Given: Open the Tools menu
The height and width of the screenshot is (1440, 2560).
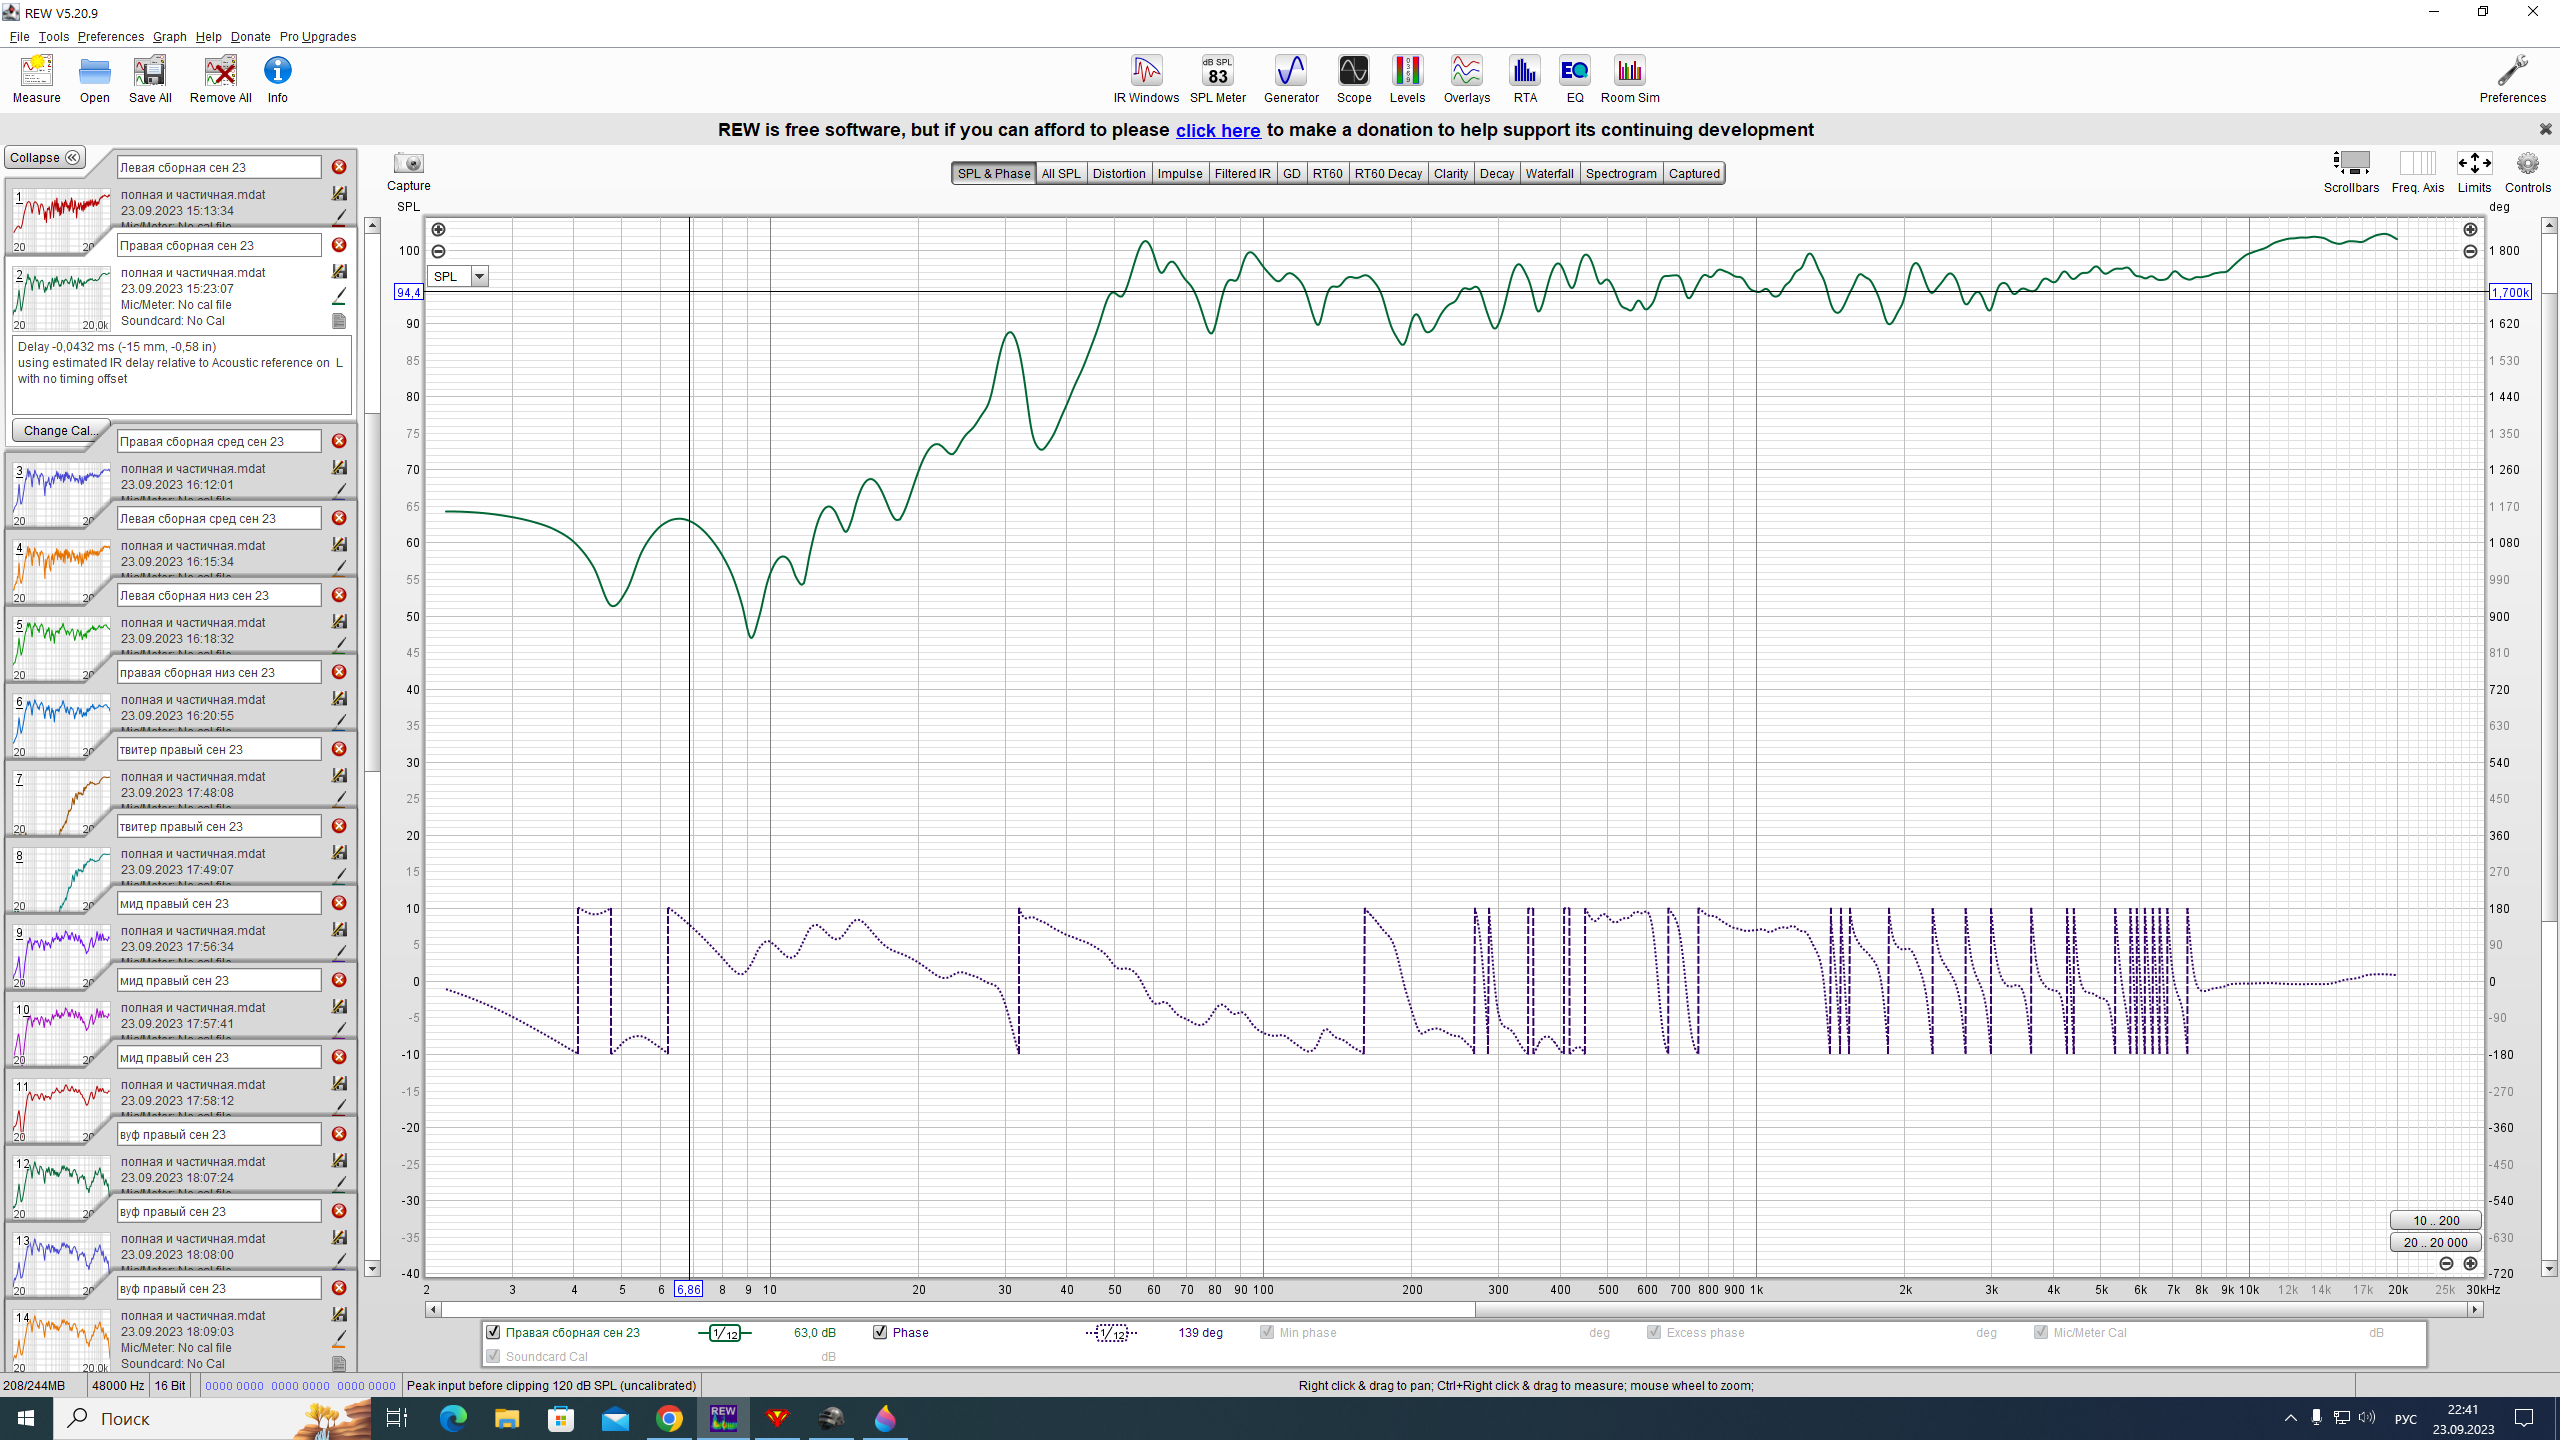Looking at the screenshot, I should (x=53, y=37).
